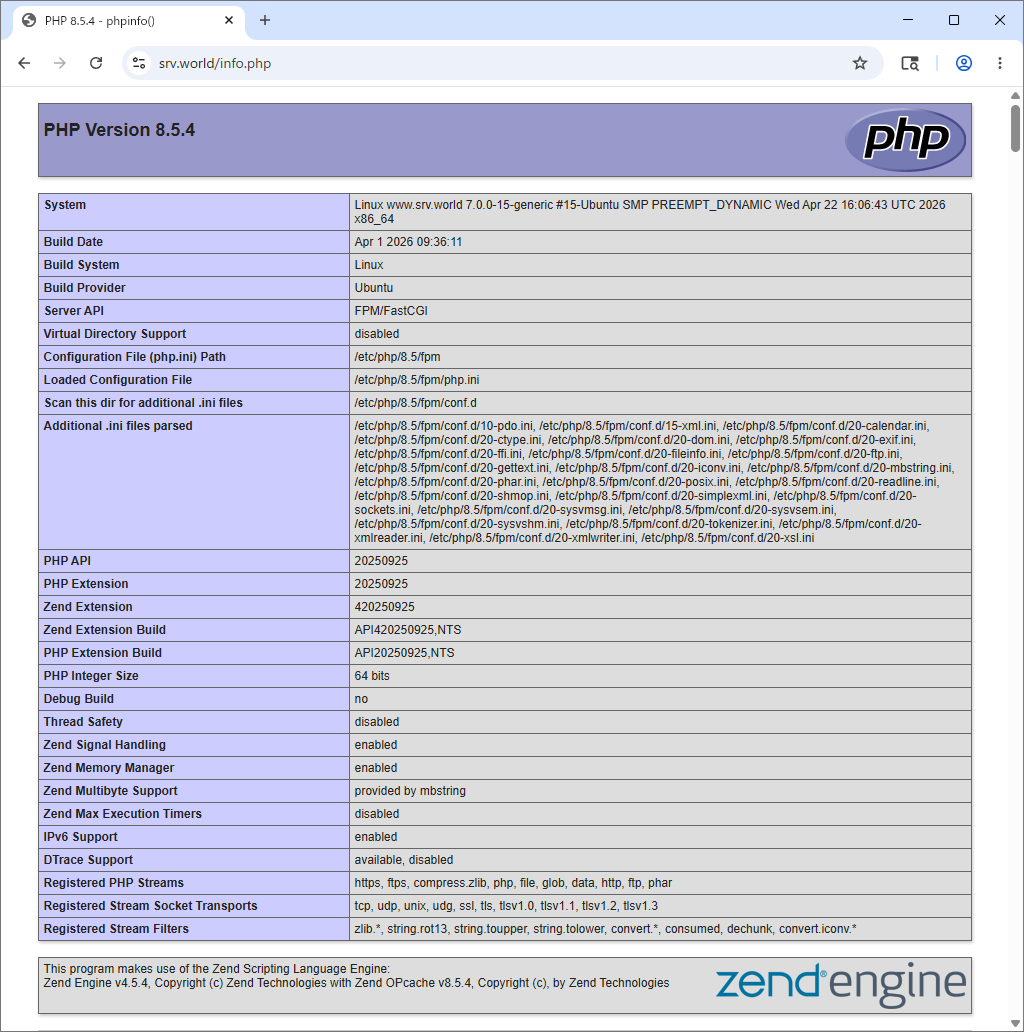Click the Virtual Directory Support label
Viewport: 1024px width, 1032px height.
click(x=115, y=334)
